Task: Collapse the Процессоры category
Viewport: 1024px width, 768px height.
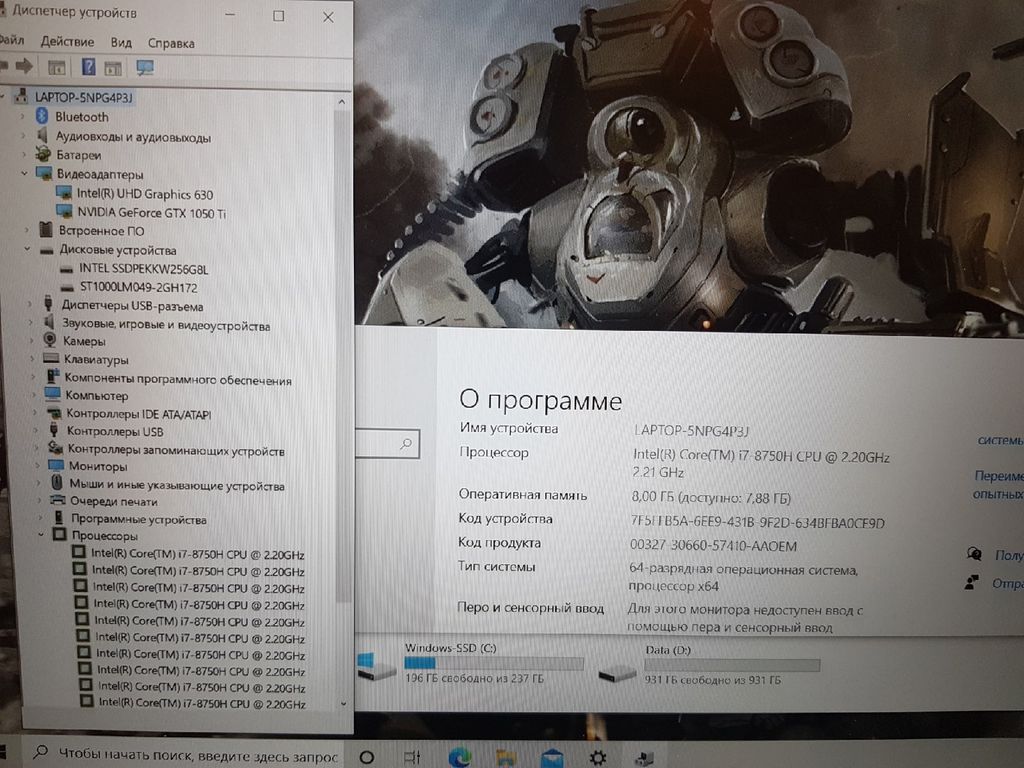Action: coord(41,535)
